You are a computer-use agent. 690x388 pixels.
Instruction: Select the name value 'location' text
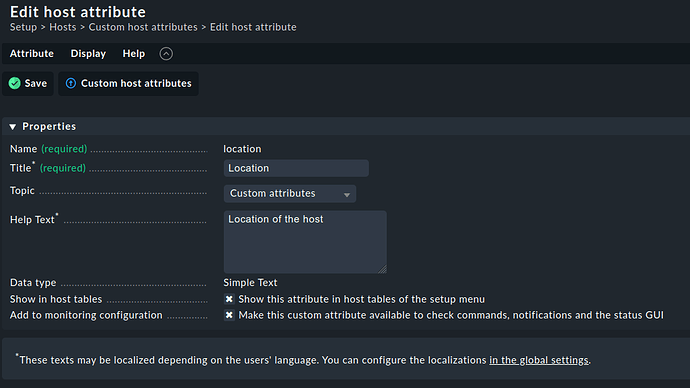click(242, 149)
